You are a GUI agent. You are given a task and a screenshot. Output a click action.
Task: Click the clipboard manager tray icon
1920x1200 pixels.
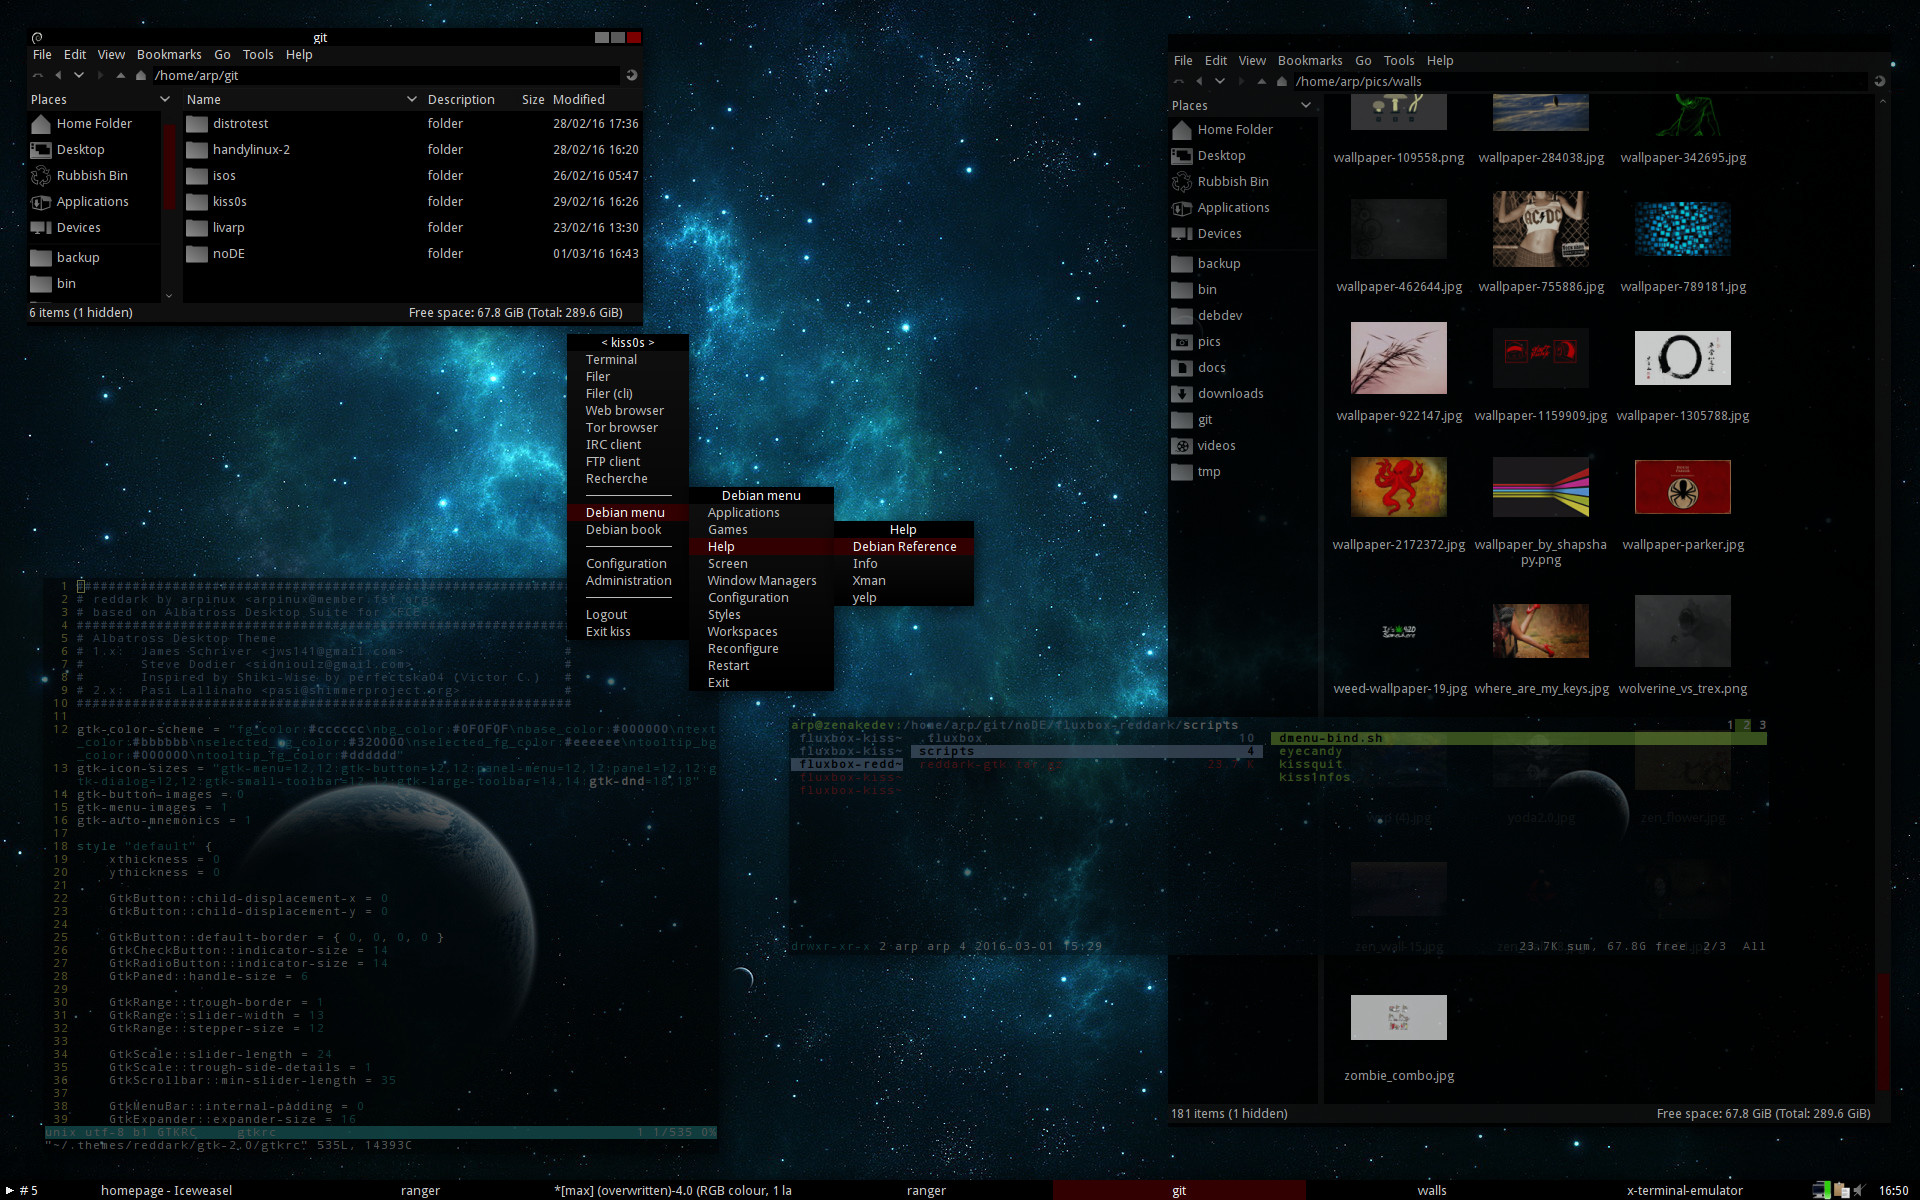point(1841,1190)
